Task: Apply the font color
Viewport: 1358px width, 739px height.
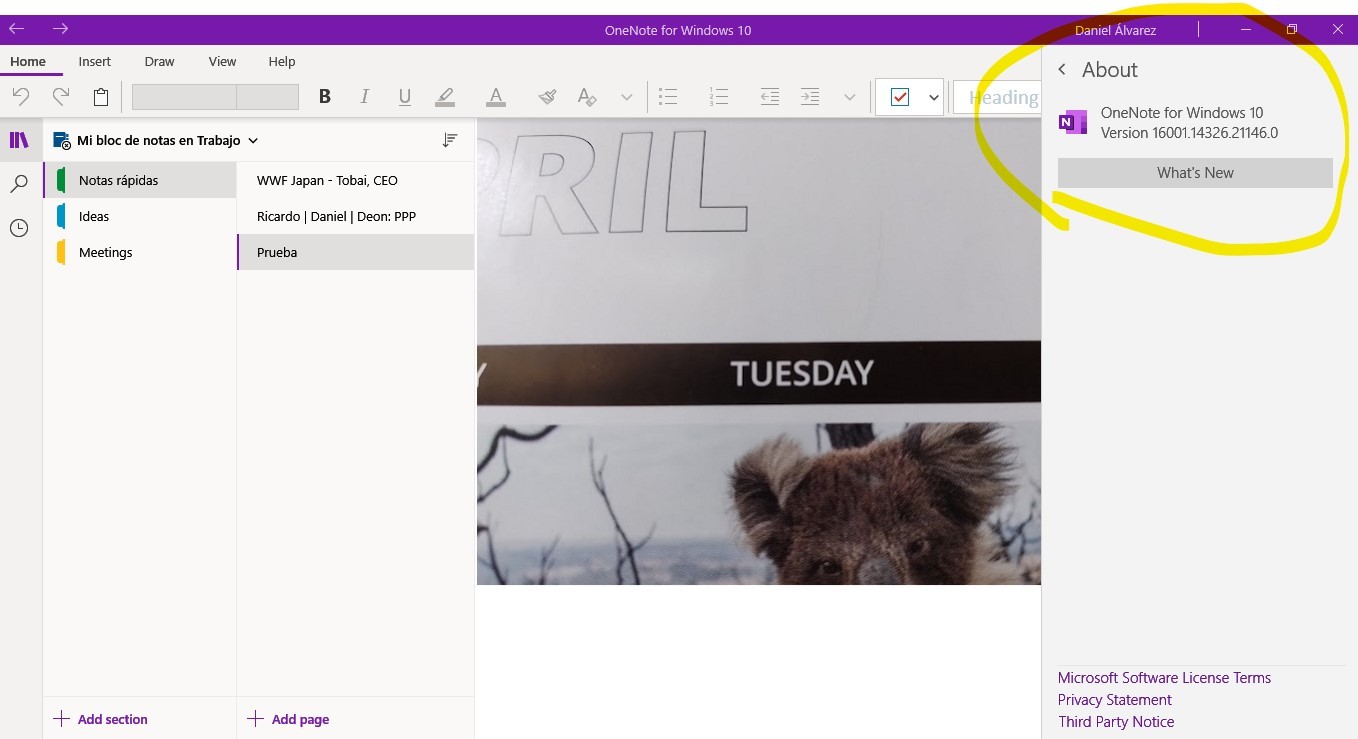Action: coord(496,97)
